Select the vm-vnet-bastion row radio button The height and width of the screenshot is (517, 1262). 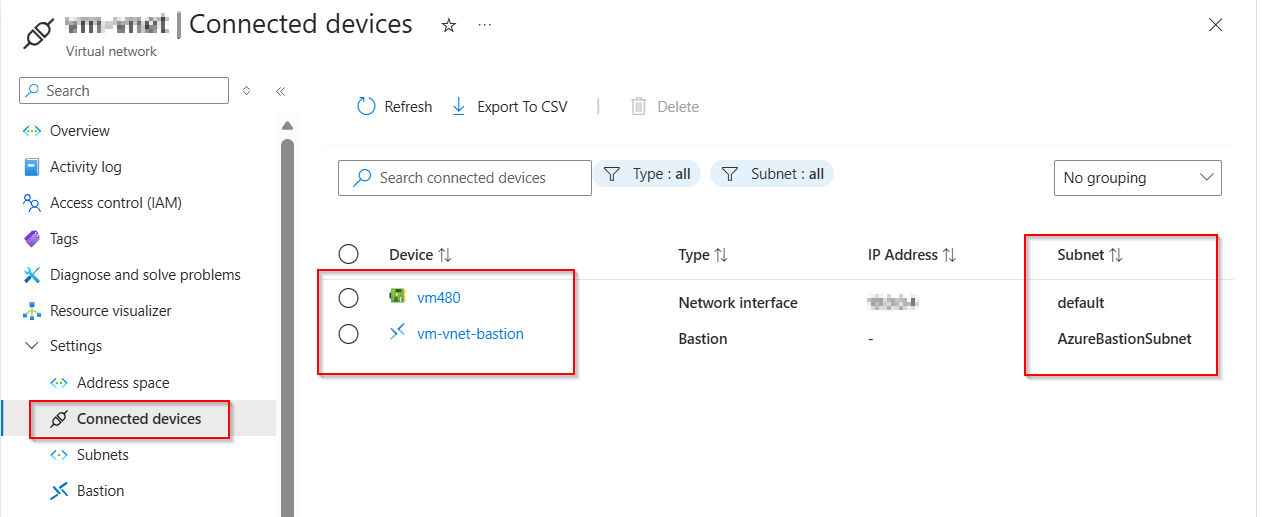tap(348, 334)
